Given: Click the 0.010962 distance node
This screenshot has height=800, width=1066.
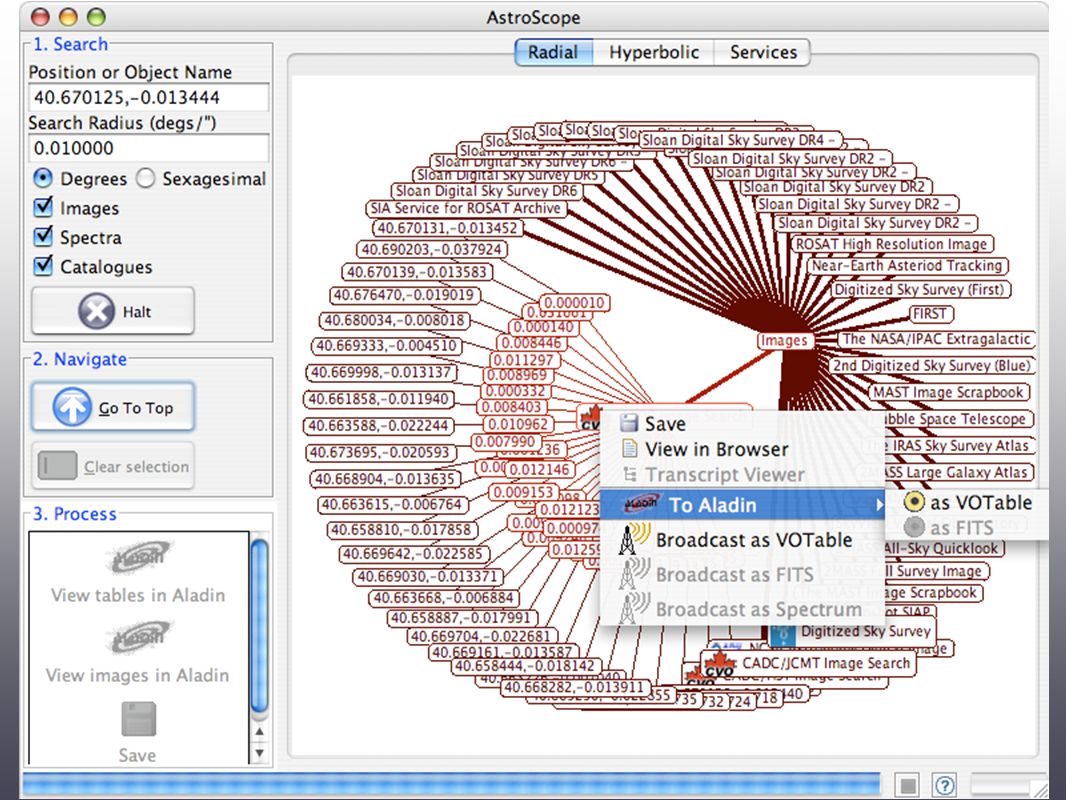Looking at the screenshot, I should pyautogui.click(x=518, y=424).
